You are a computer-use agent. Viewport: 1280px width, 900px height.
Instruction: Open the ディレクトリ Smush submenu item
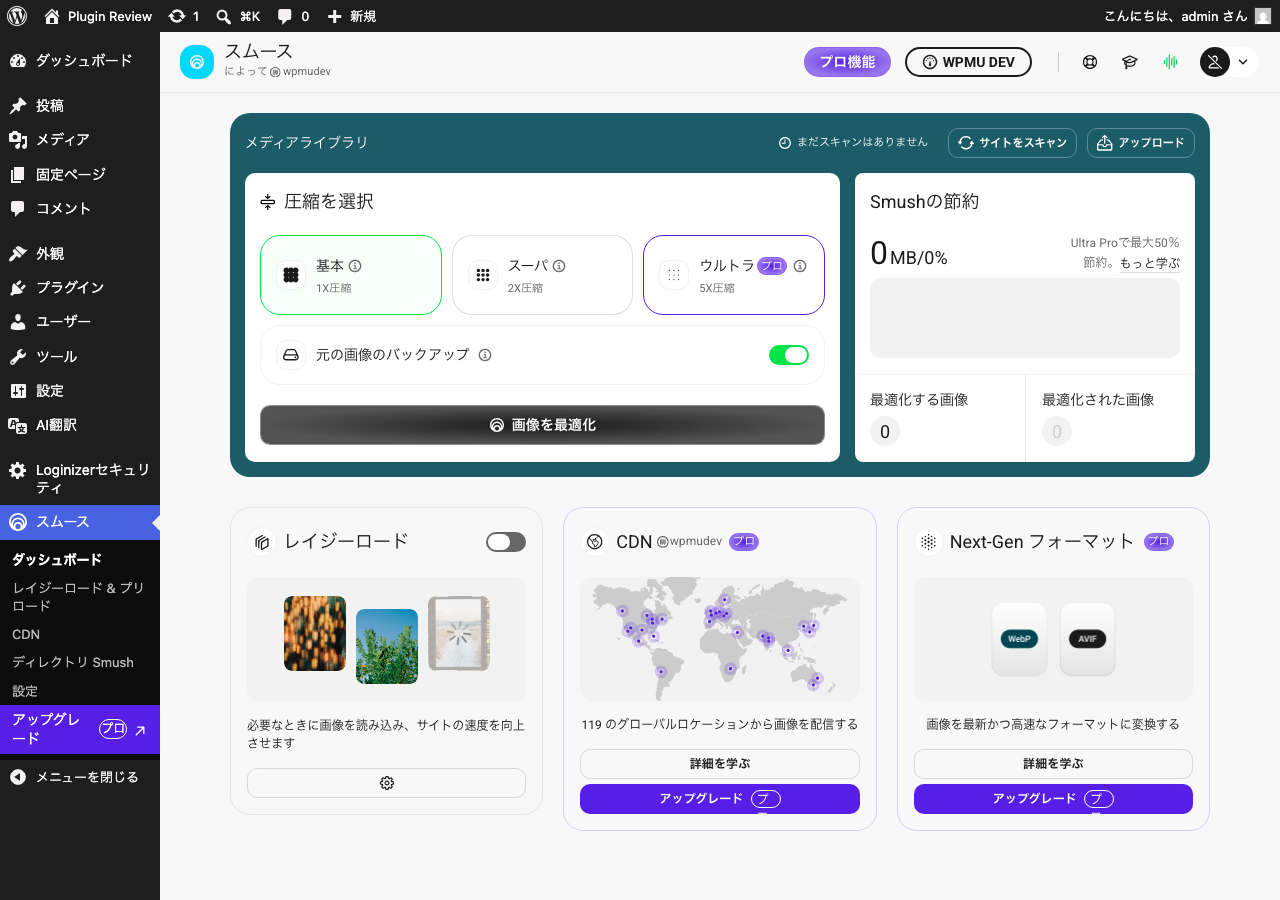pos(80,662)
